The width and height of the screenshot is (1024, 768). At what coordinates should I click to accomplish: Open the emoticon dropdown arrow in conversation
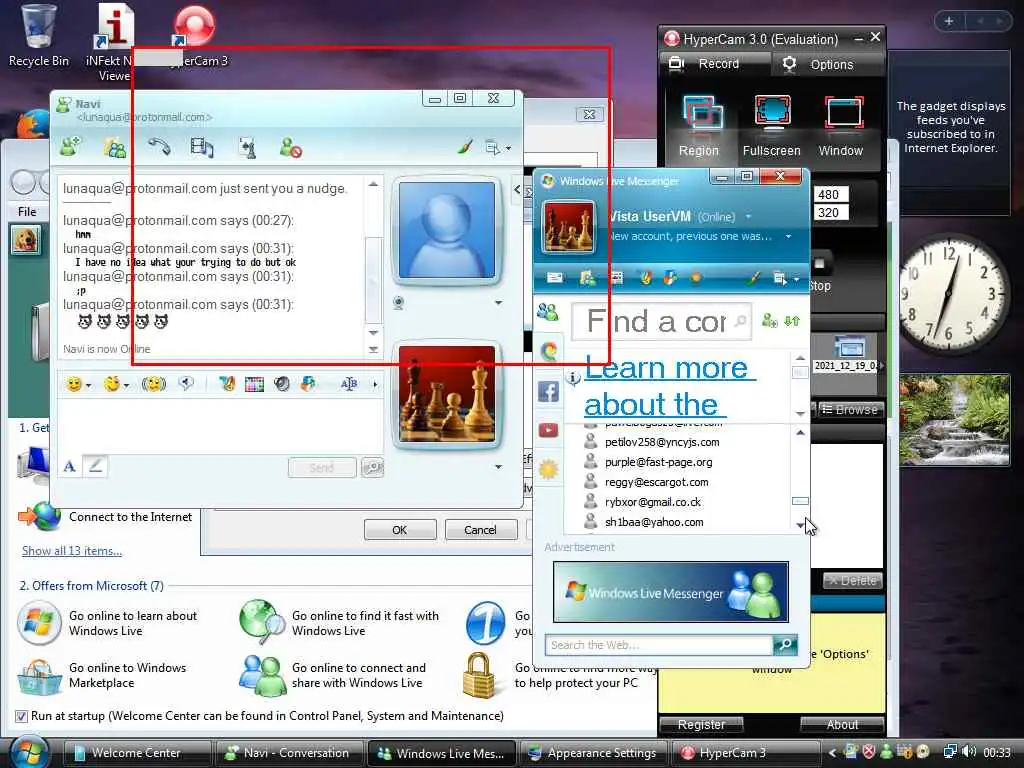88,385
